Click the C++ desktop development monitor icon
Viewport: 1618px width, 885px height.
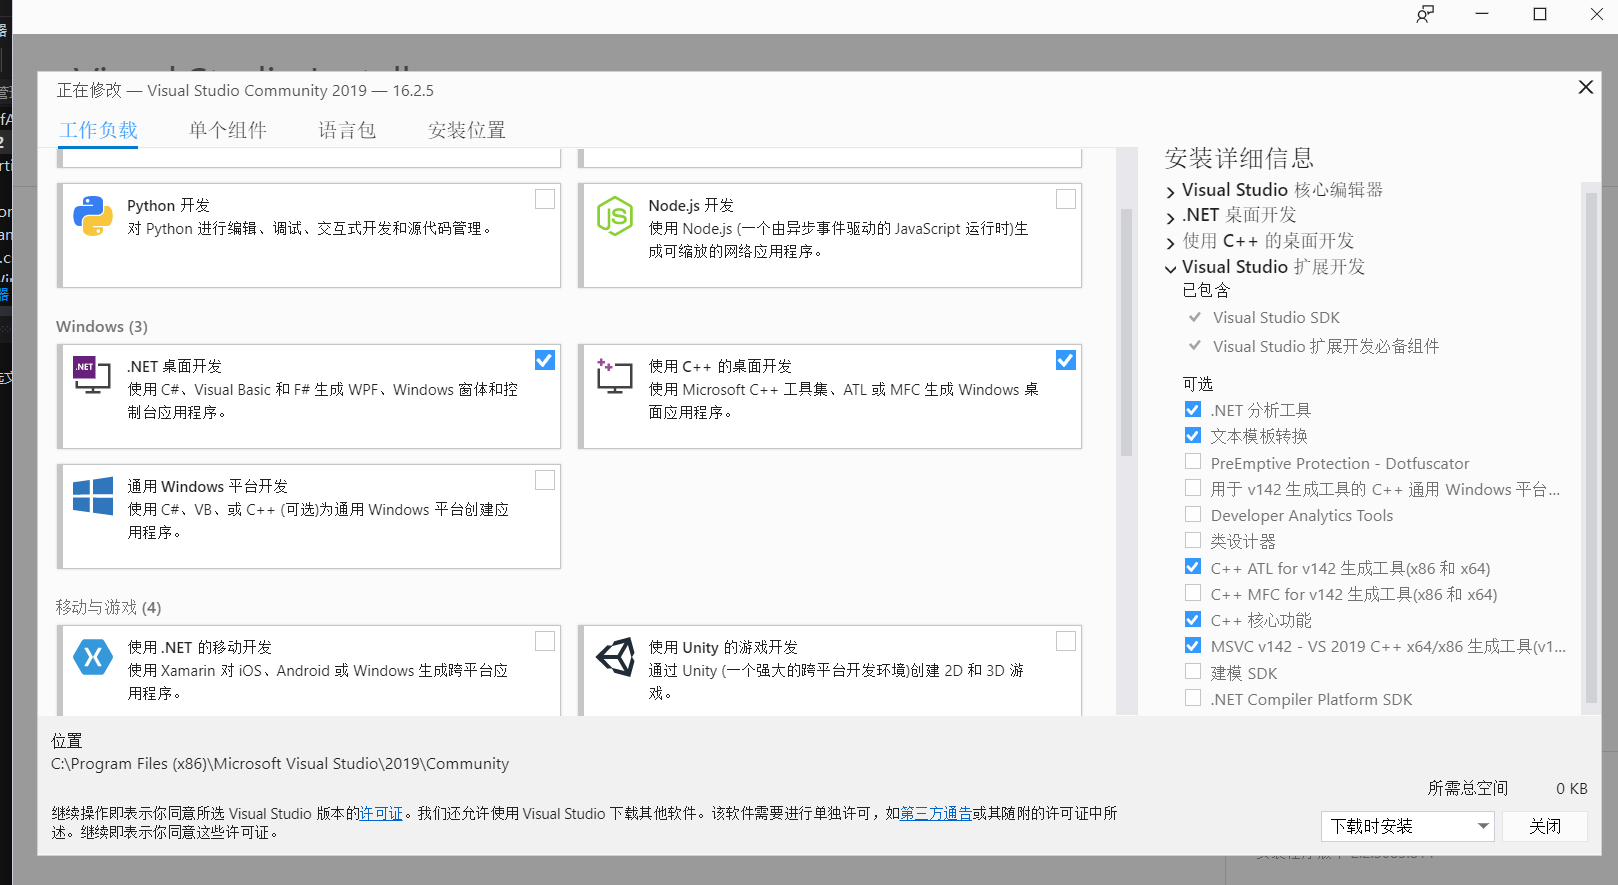(614, 376)
